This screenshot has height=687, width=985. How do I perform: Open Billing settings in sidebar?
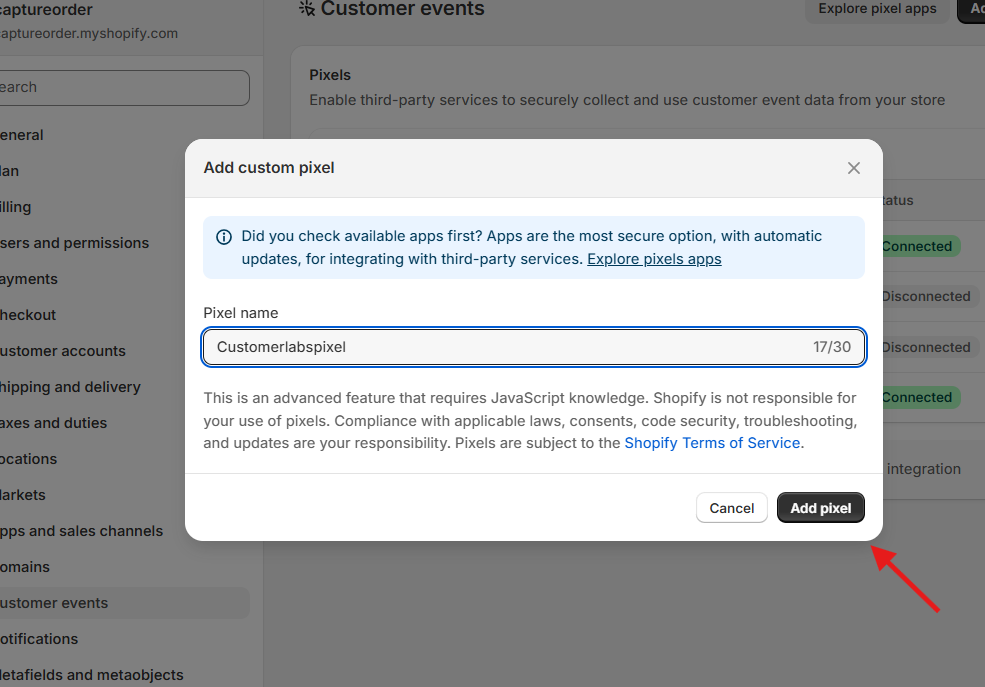[16, 207]
